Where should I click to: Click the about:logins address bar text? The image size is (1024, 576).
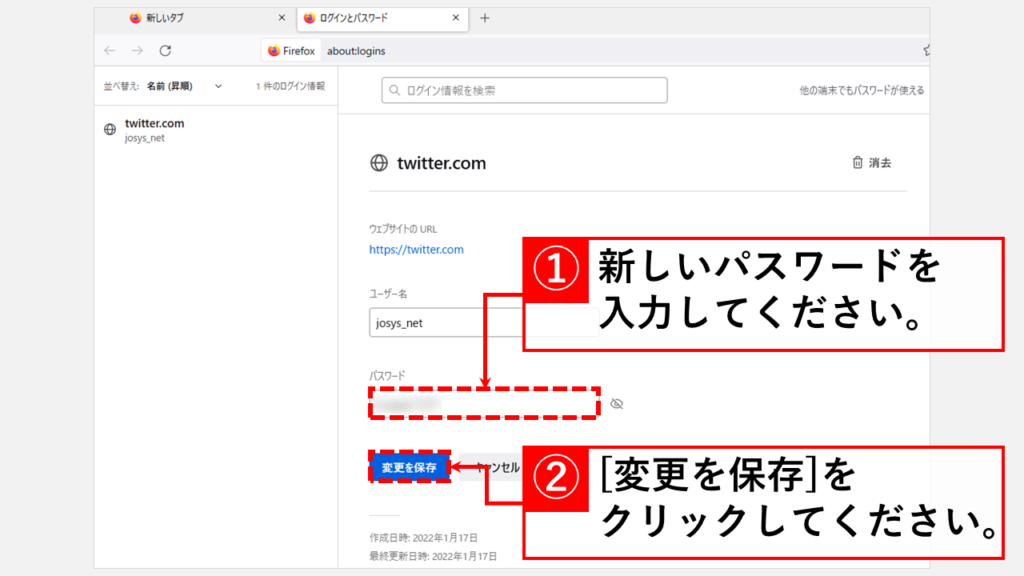pos(356,51)
